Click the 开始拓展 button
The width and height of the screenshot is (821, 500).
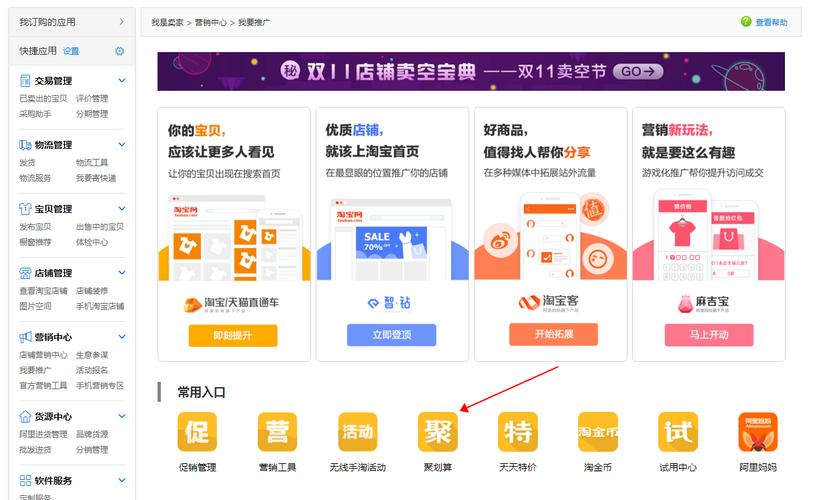tap(553, 334)
